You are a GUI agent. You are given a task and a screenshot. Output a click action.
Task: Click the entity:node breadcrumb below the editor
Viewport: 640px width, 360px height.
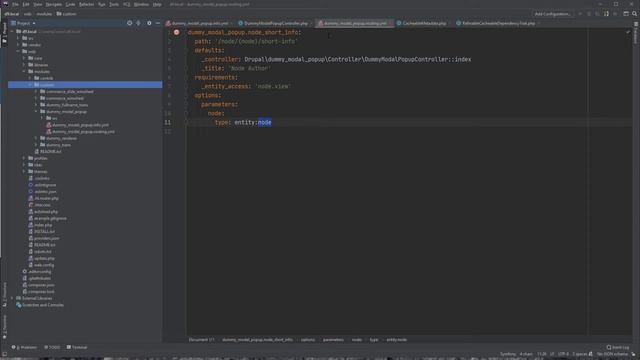(x=396, y=340)
